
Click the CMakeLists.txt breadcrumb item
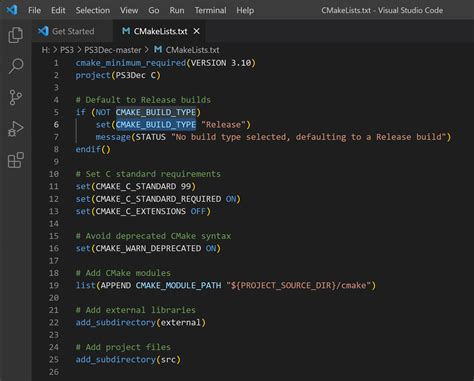192,50
